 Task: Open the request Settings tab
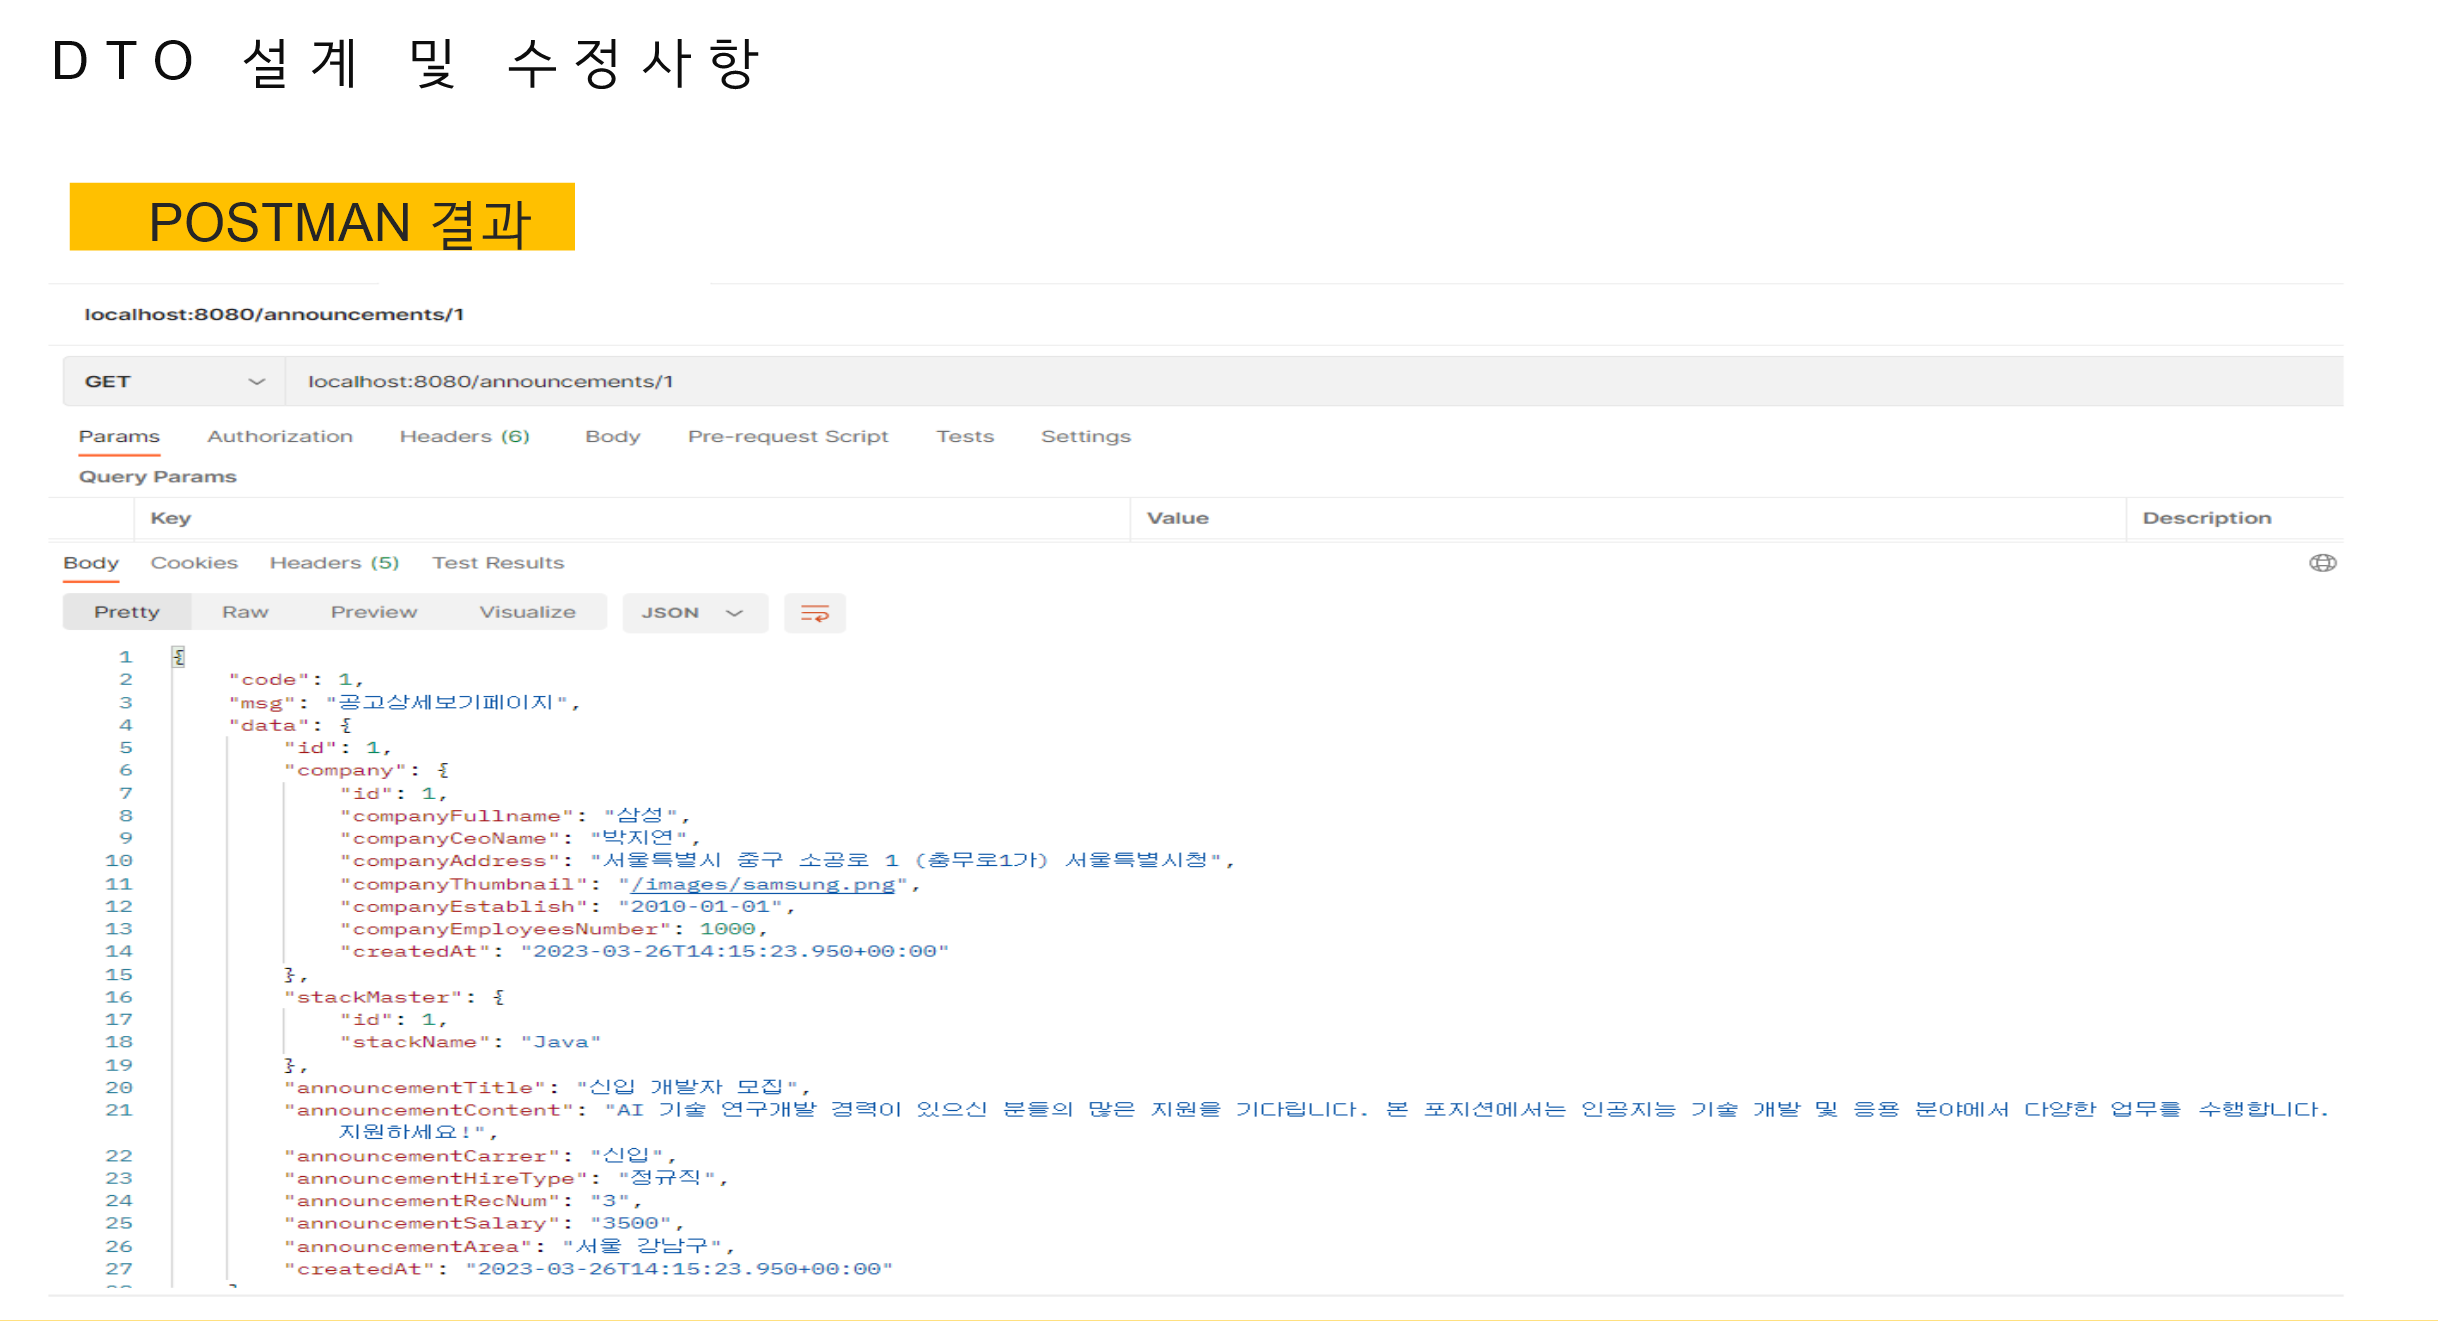pos(1085,436)
